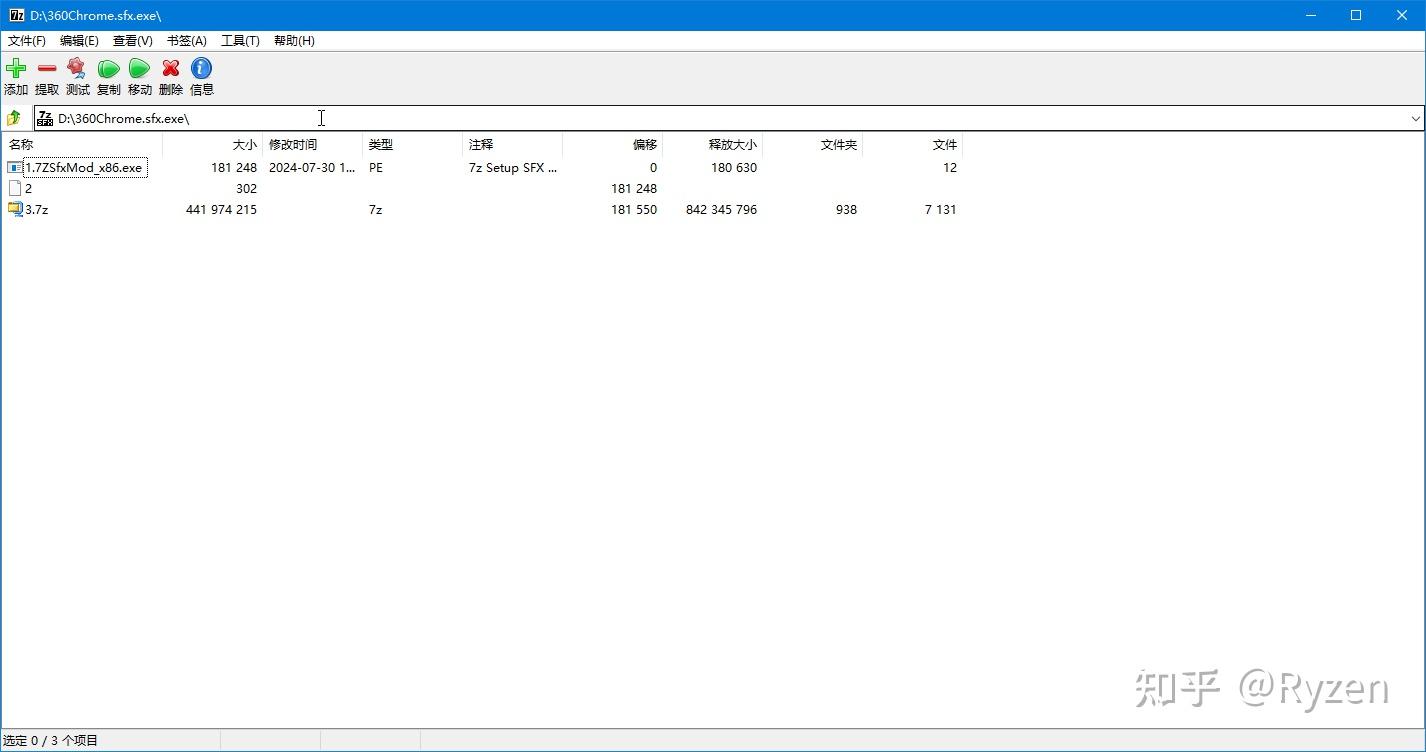
Task: Sort by the 修改时间 column header
Action: tap(293, 144)
